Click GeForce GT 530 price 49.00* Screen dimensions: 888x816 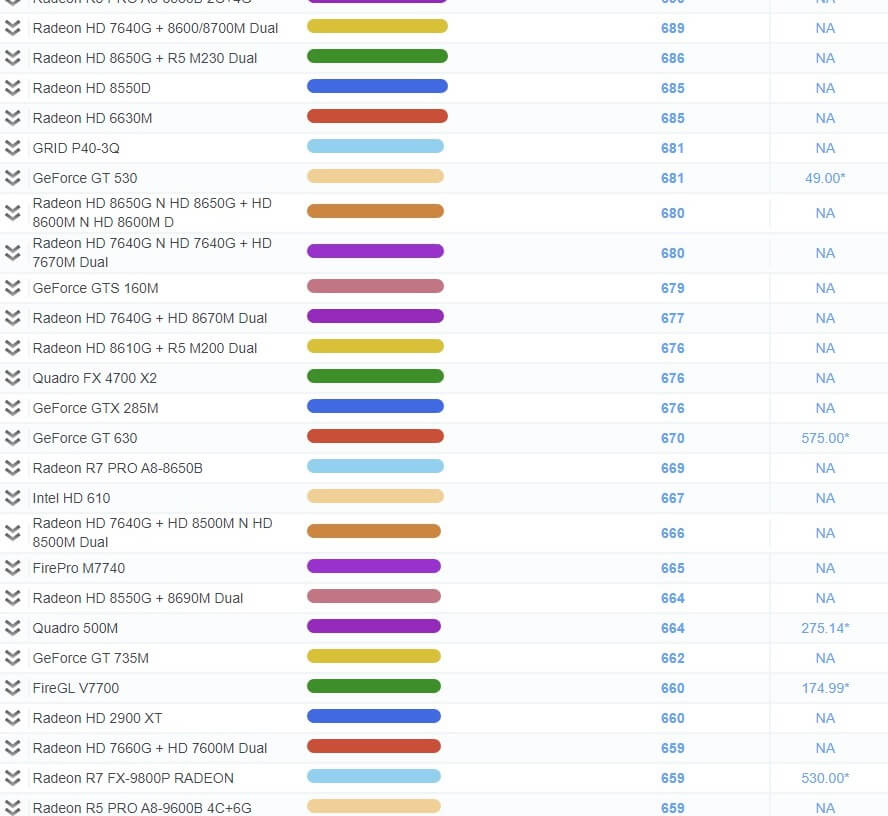pyautogui.click(x=825, y=178)
